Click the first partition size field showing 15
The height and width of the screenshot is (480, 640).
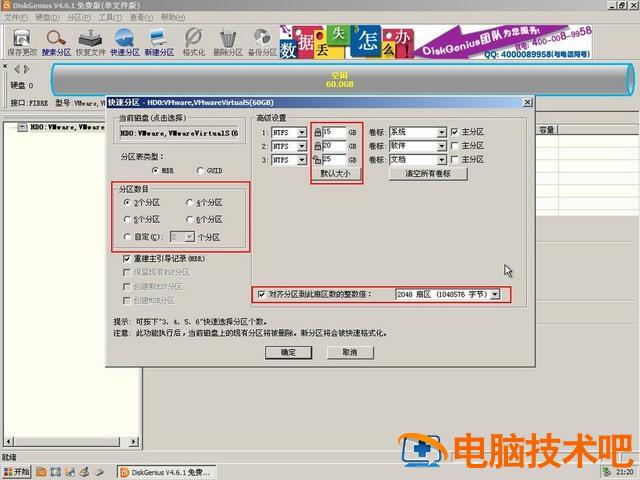pyautogui.click(x=334, y=132)
